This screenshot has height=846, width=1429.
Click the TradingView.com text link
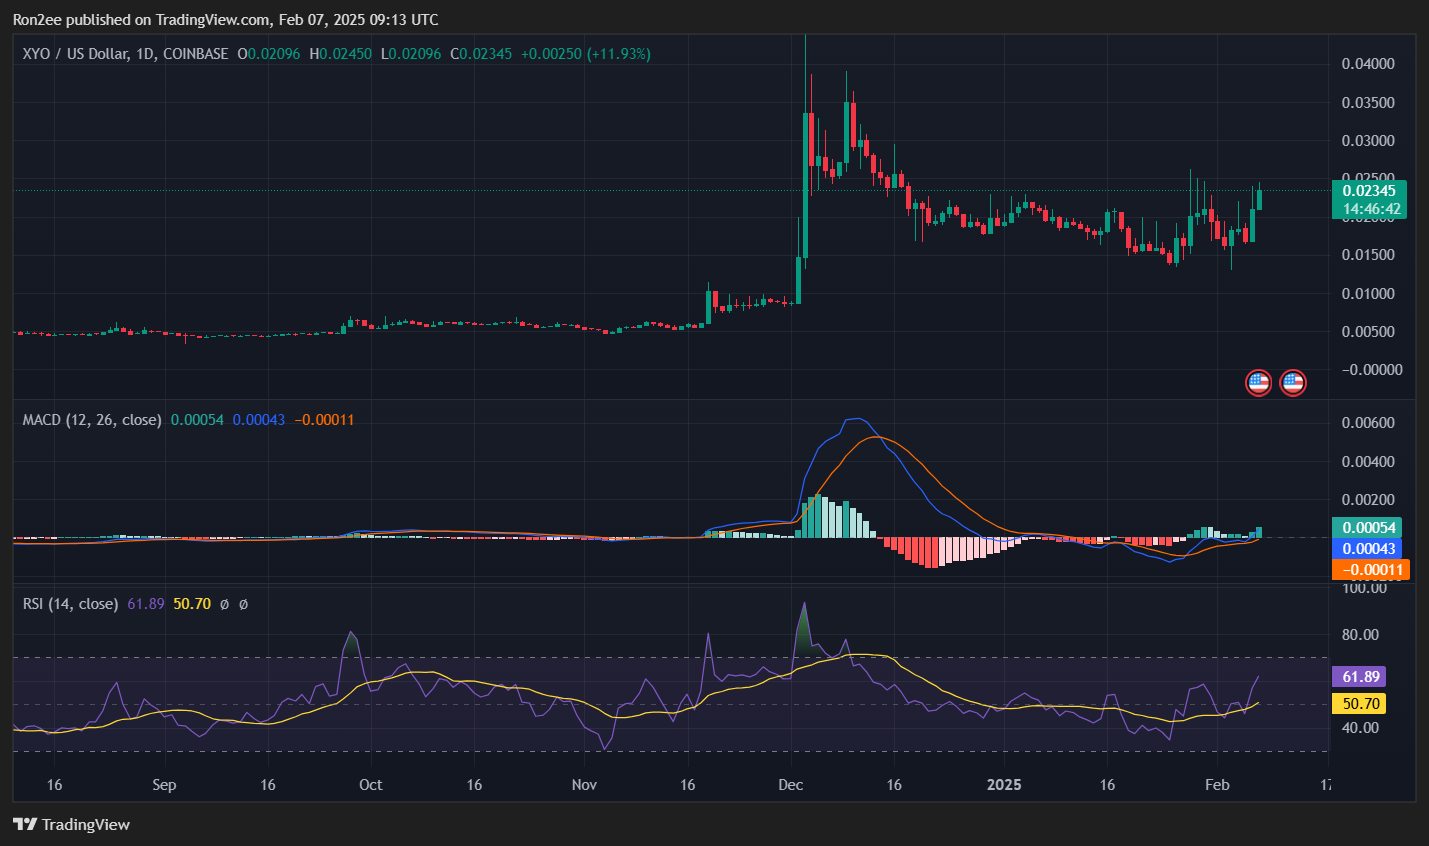[x=213, y=19]
